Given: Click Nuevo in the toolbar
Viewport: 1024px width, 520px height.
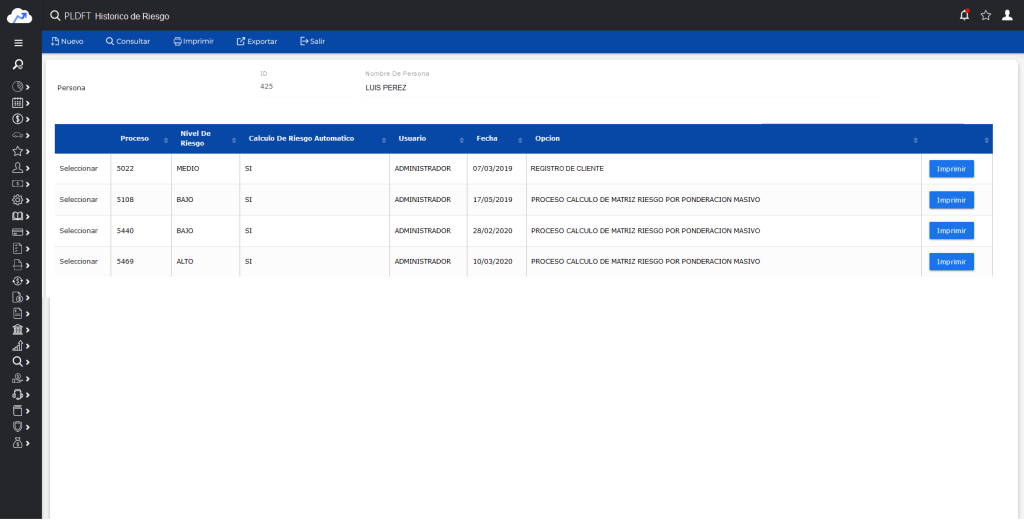Looking at the screenshot, I should pos(67,41).
